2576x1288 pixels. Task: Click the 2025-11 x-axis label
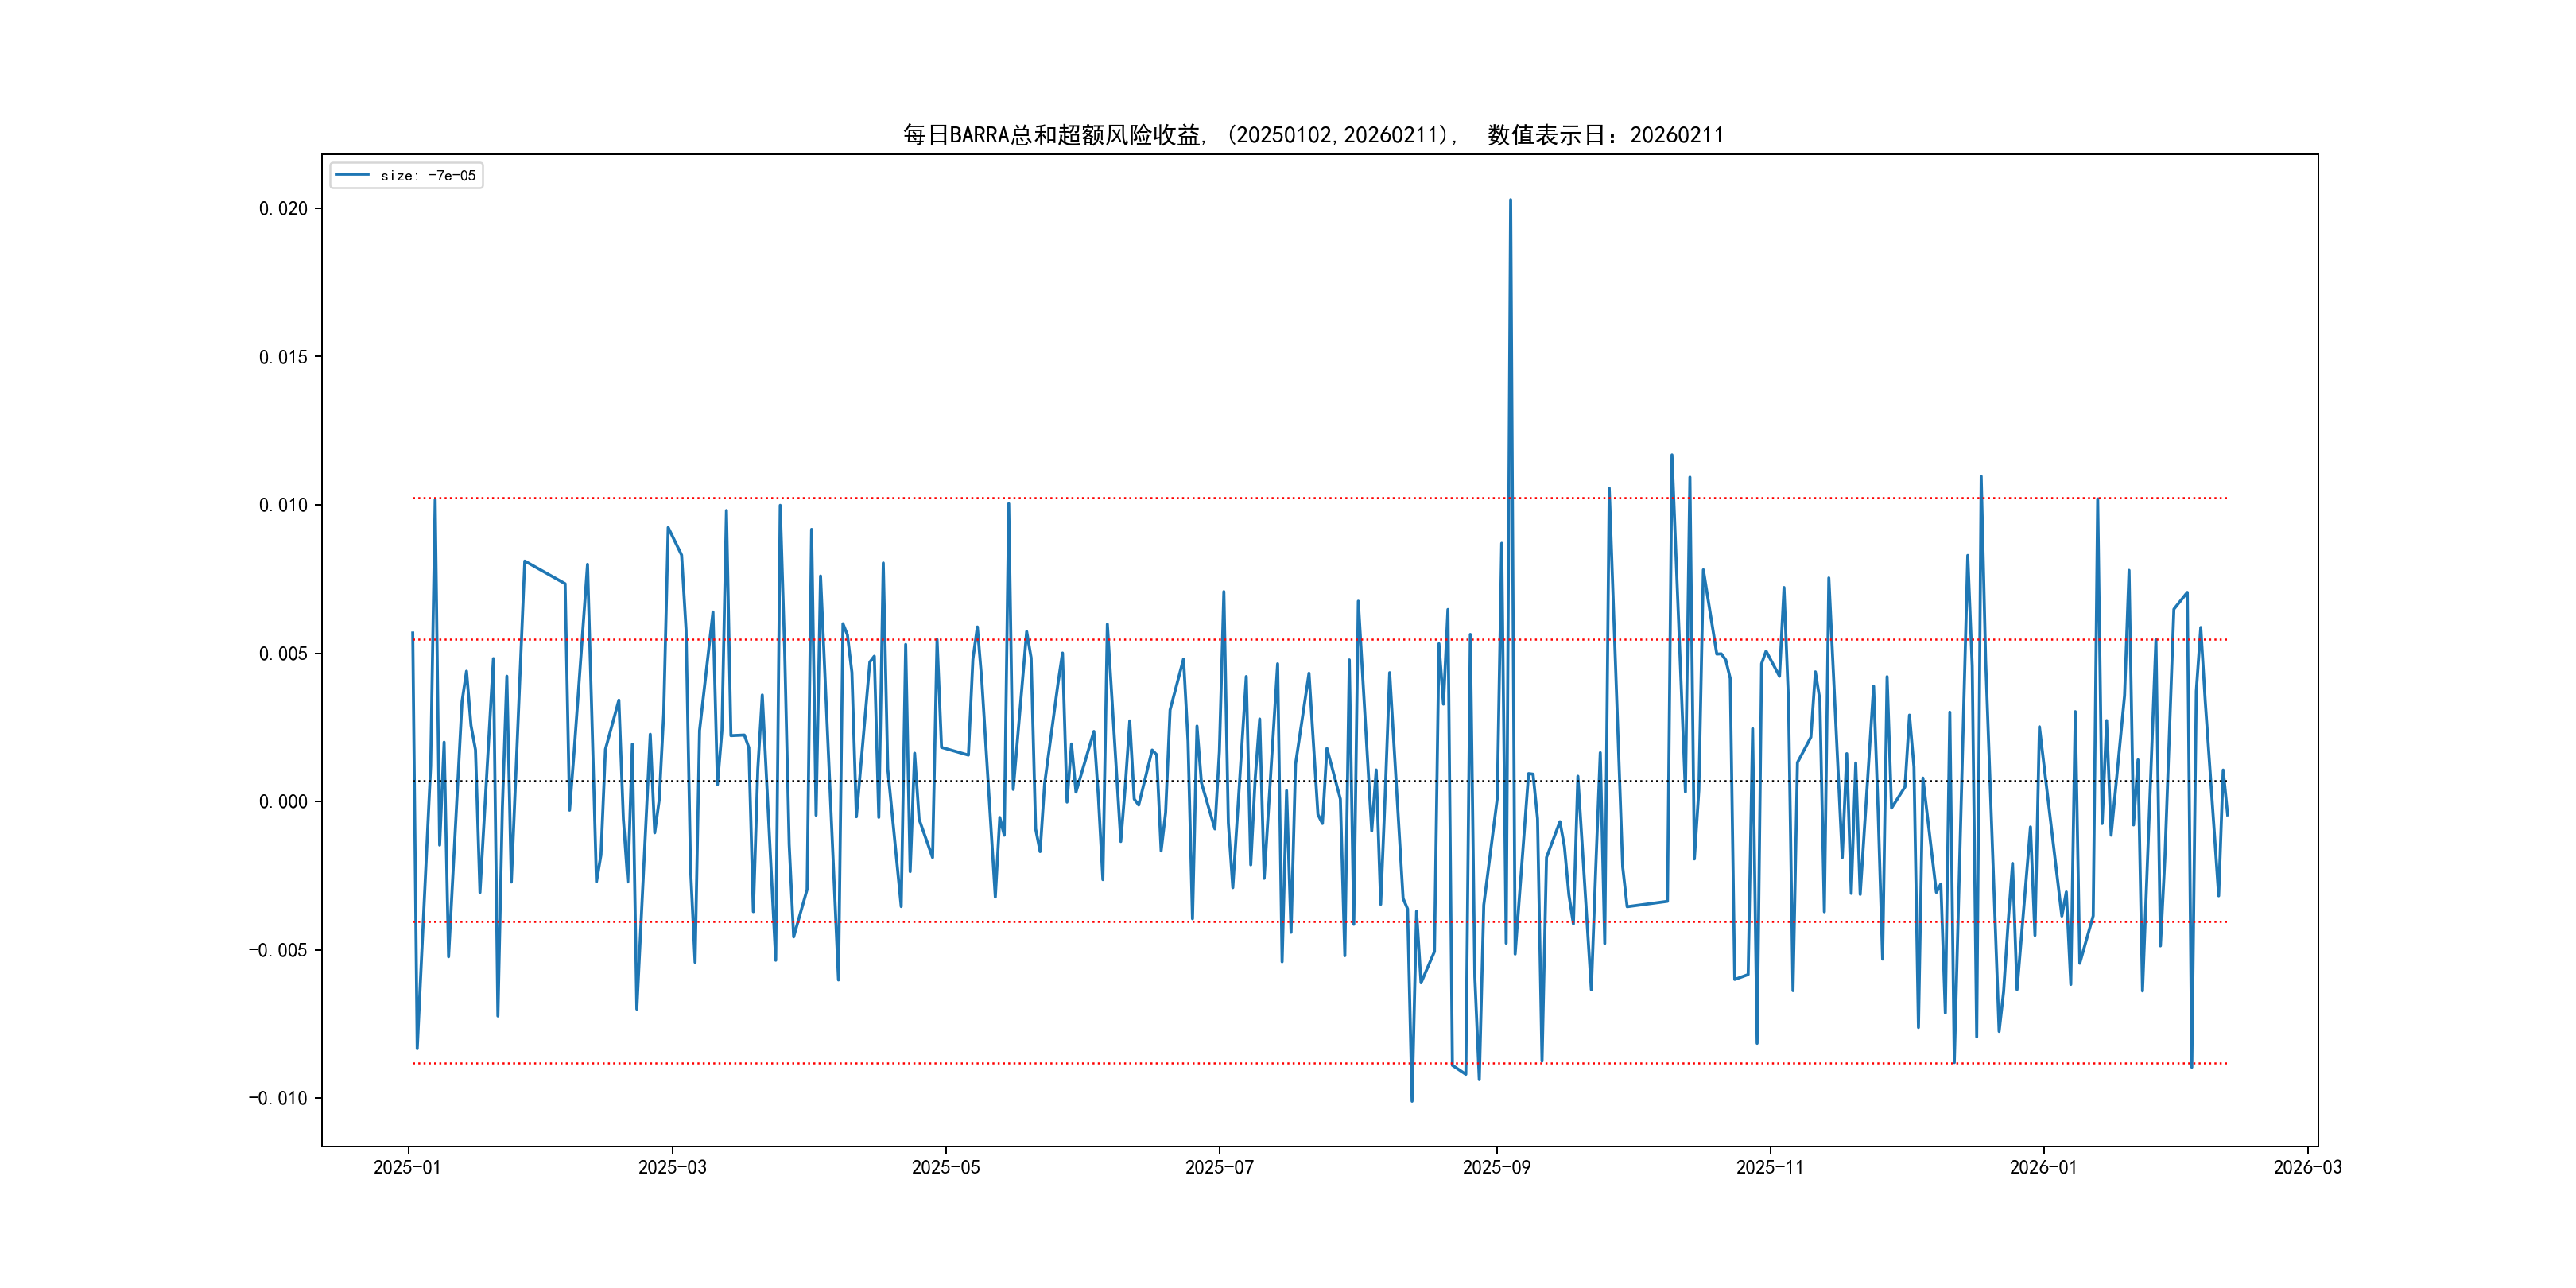pos(1769,1167)
